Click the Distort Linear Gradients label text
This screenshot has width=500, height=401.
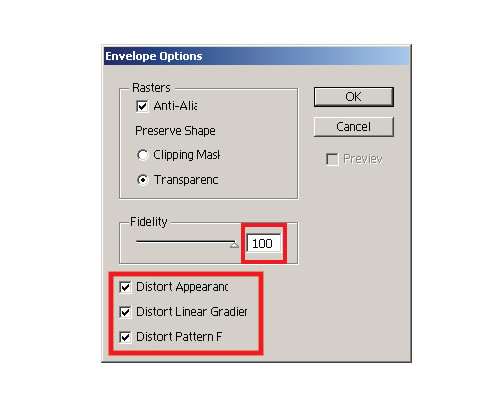(x=192, y=312)
